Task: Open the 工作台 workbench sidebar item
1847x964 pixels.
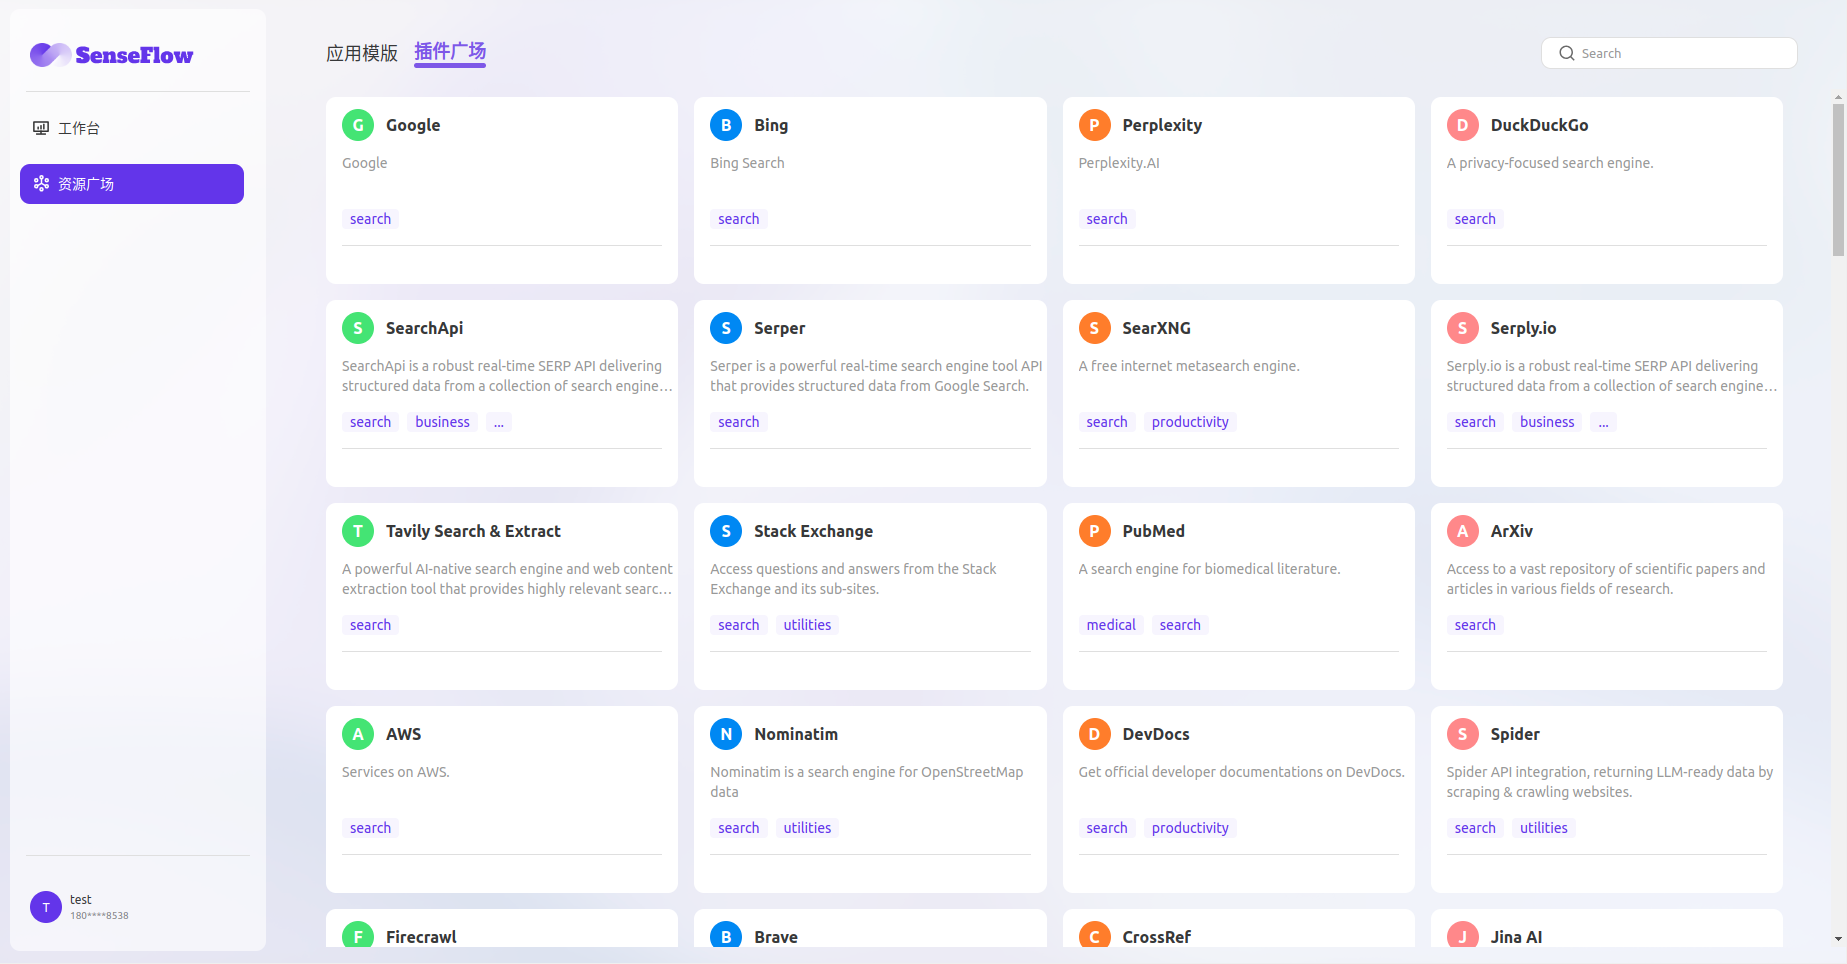Action: 132,128
